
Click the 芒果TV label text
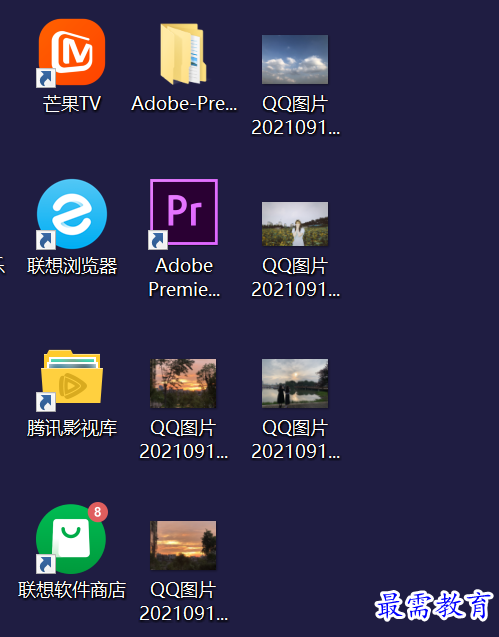72,104
